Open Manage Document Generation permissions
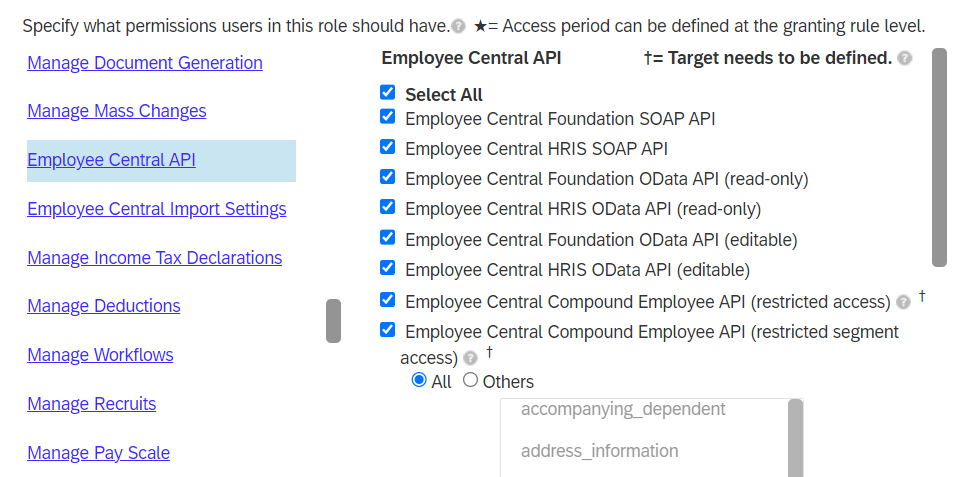970x477 pixels. (145, 63)
